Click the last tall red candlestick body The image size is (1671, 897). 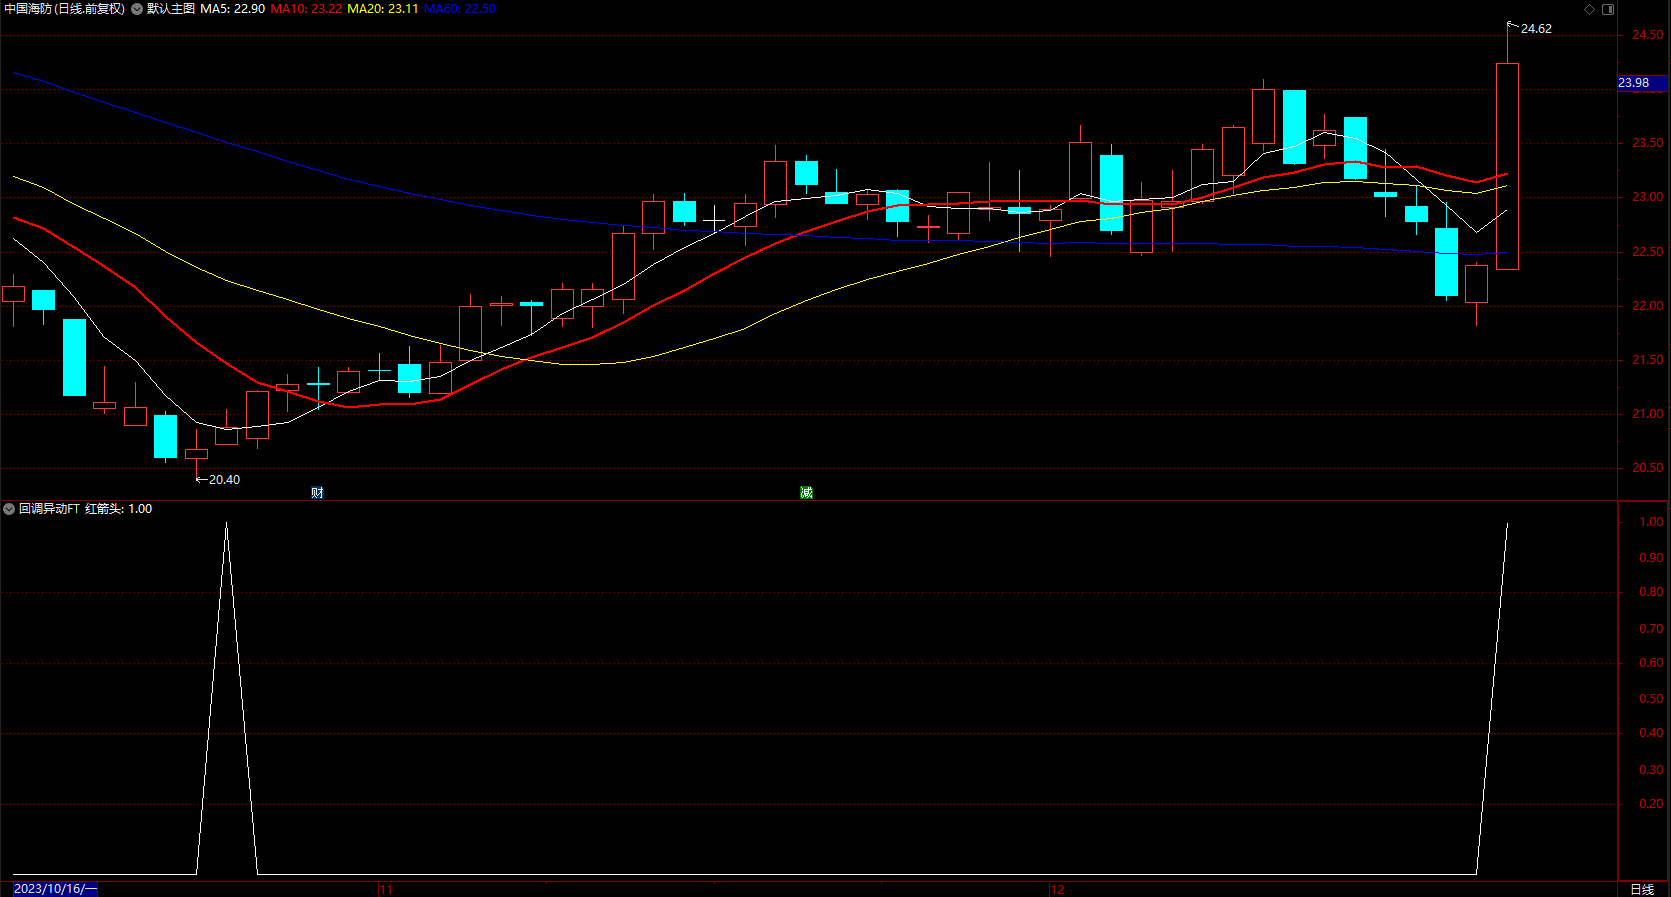click(x=1507, y=166)
